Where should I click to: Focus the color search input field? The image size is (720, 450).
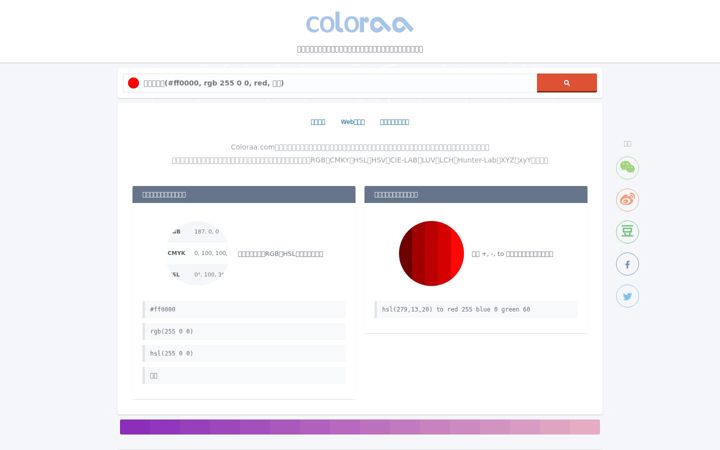(x=330, y=83)
